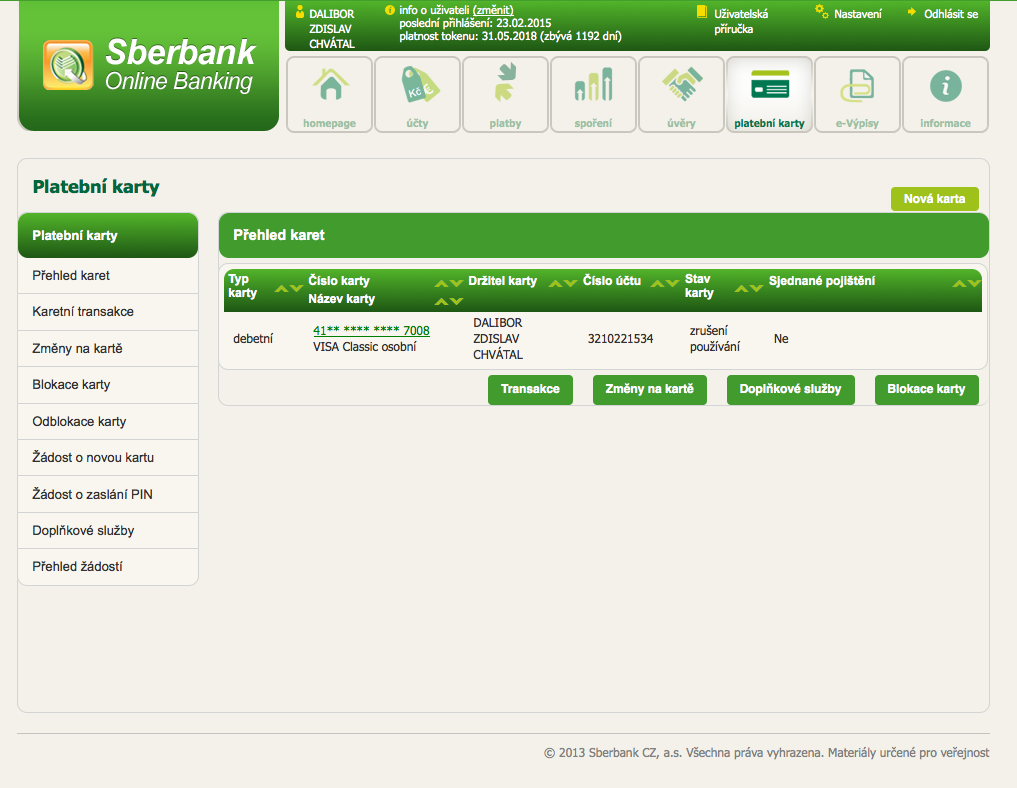This screenshot has width=1017, height=788.
Task: Sort Název karty descending
Action: pos(457,302)
